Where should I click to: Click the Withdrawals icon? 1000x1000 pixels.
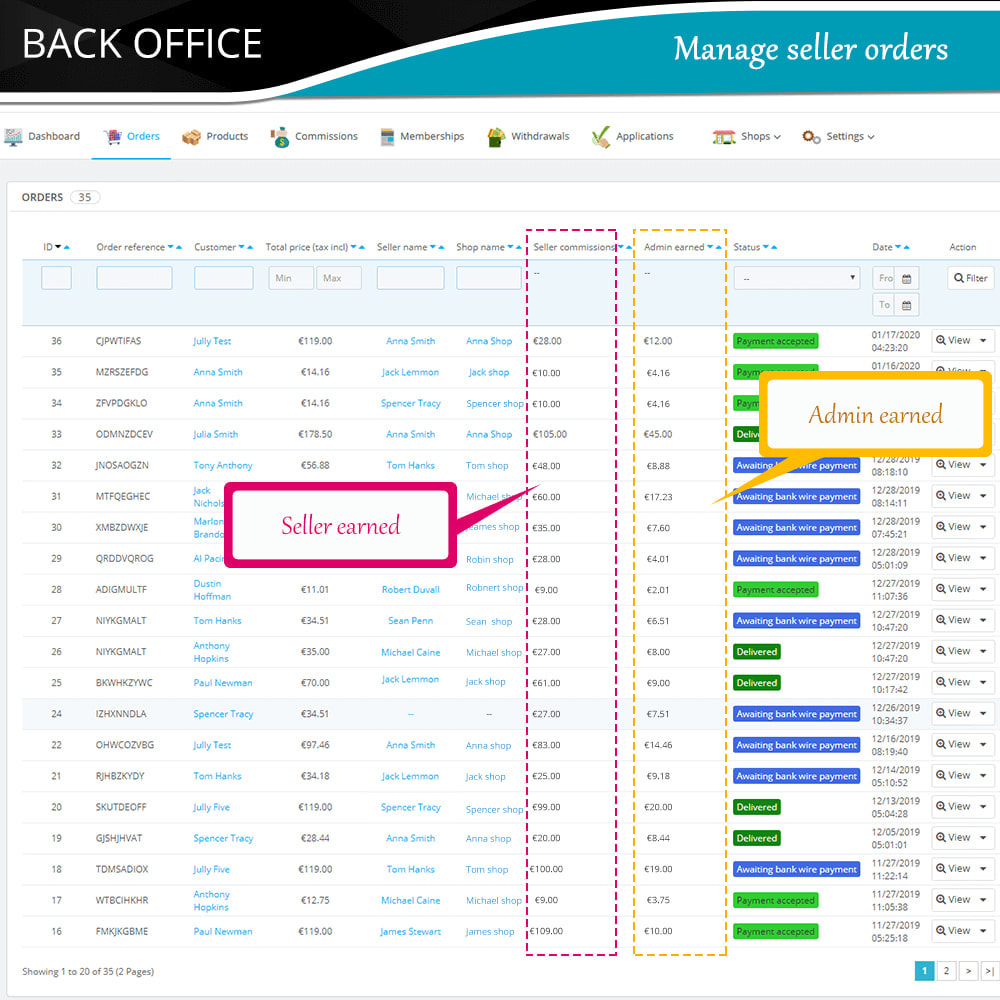[496, 137]
